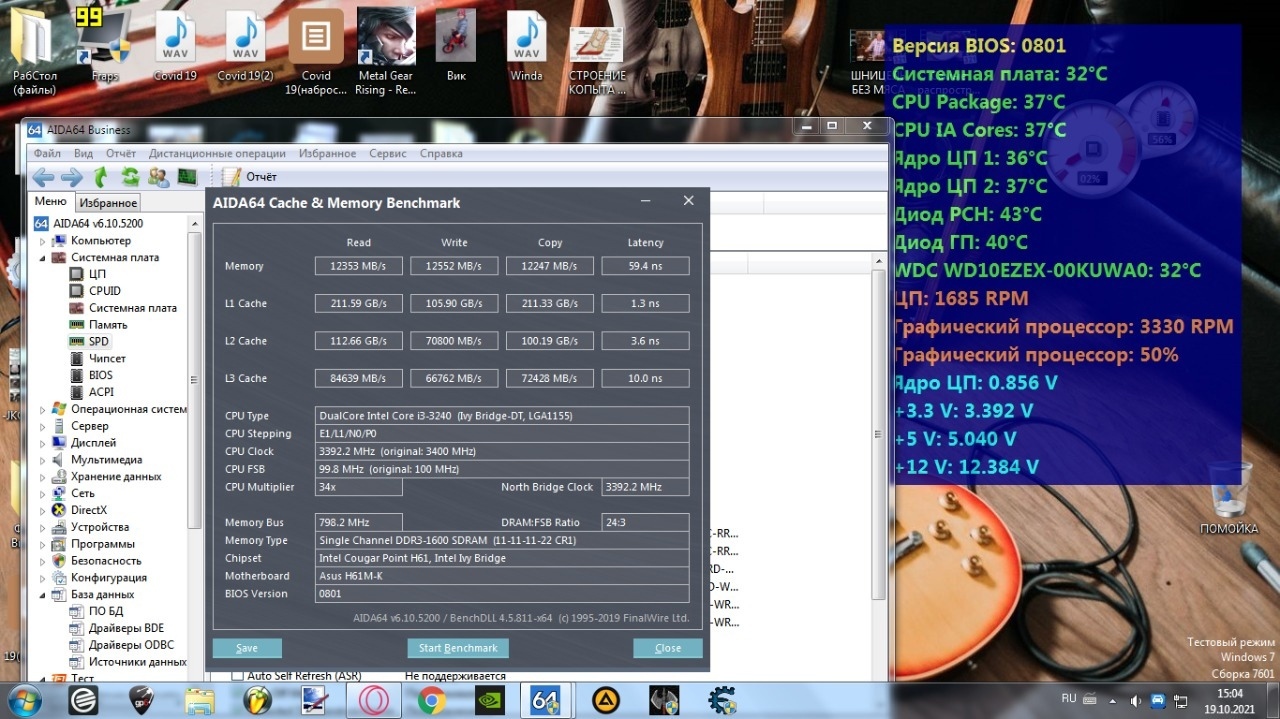Click the AIDA64 taskbar button
Screen dimensions: 1280x719
coord(545,700)
